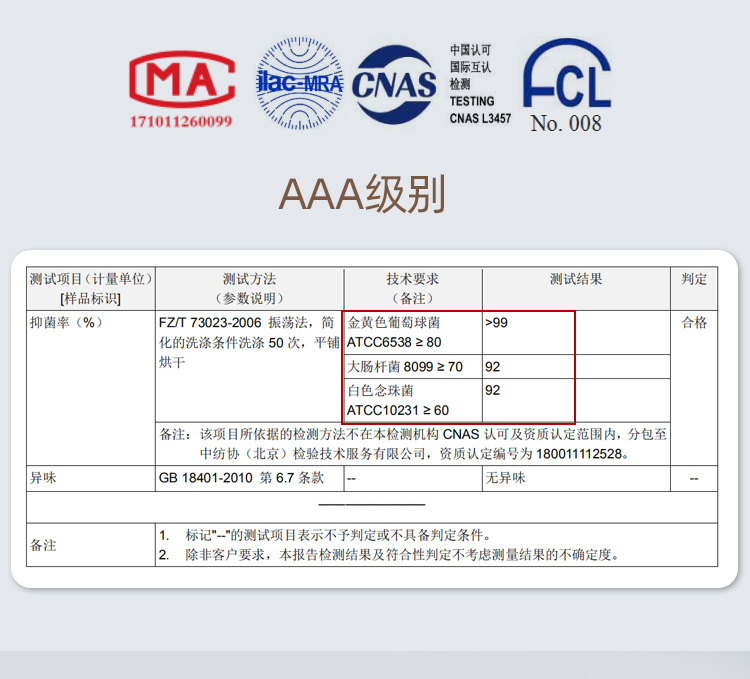Click the ilac-MRA globe logo
This screenshot has width=750, height=679.
[x=300, y=85]
